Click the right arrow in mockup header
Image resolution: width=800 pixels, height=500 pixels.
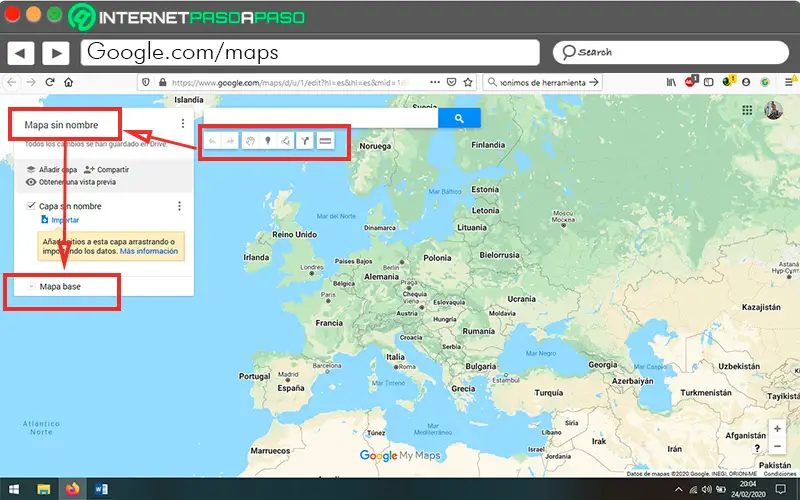tap(56, 53)
